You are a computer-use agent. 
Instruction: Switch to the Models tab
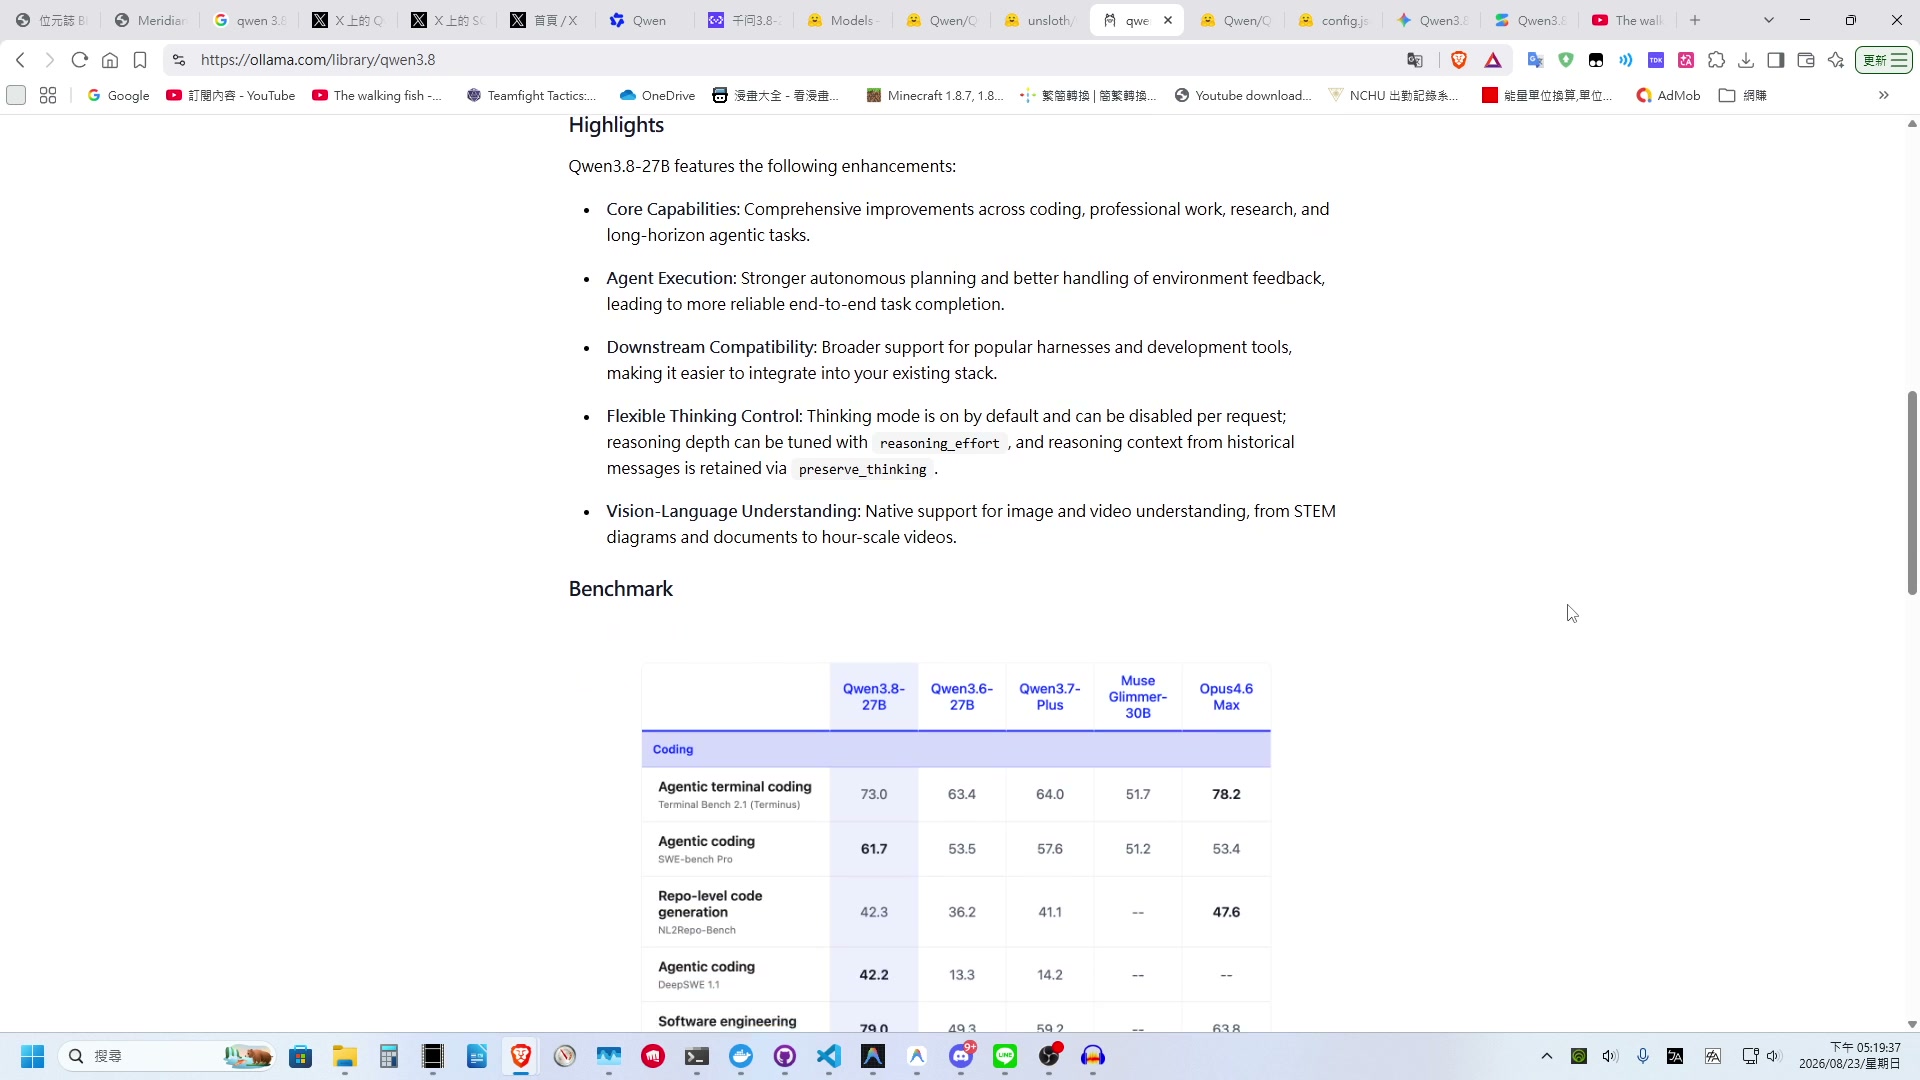pyautogui.click(x=843, y=20)
